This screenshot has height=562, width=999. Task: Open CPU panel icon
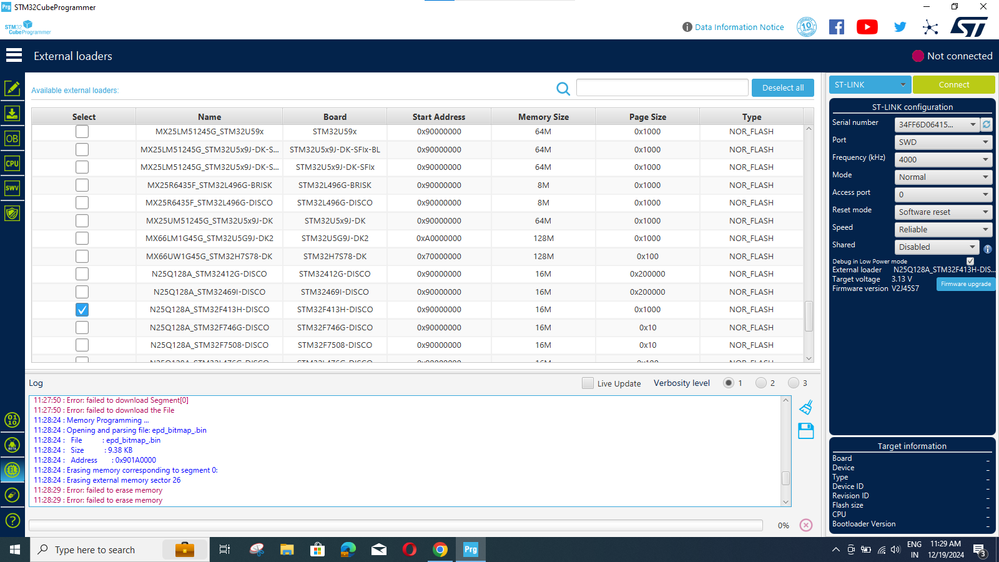click(12, 163)
